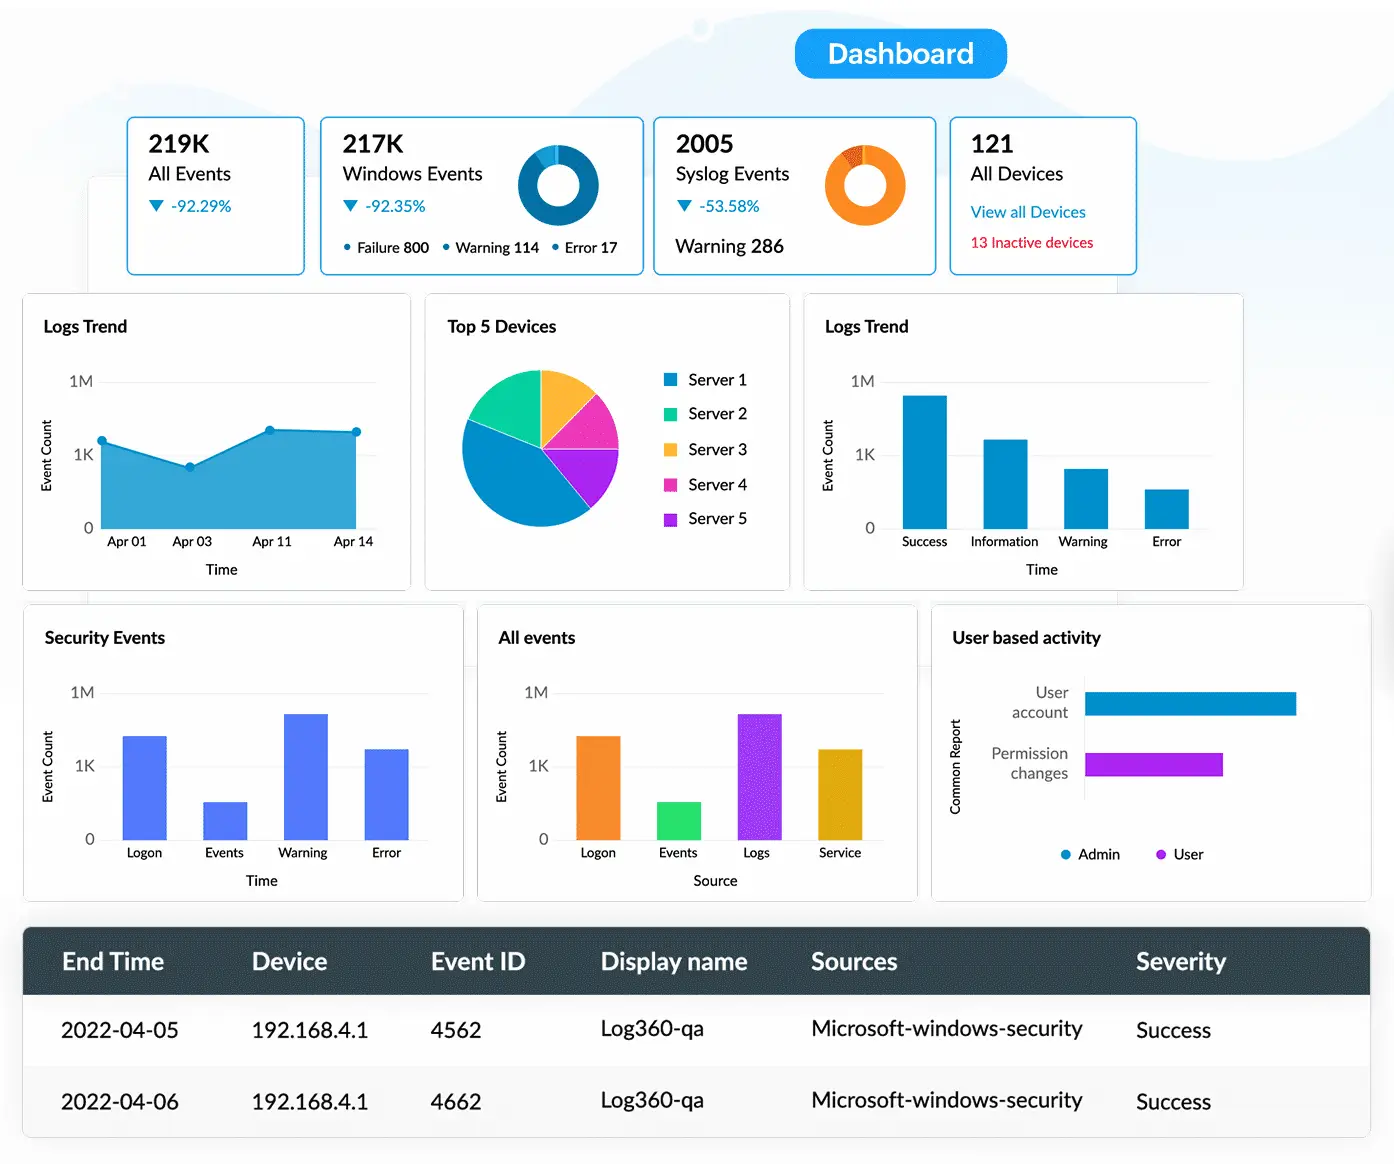Click the Logon bar in Security Events
Viewport: 1394px width, 1164px height.
tap(144, 788)
